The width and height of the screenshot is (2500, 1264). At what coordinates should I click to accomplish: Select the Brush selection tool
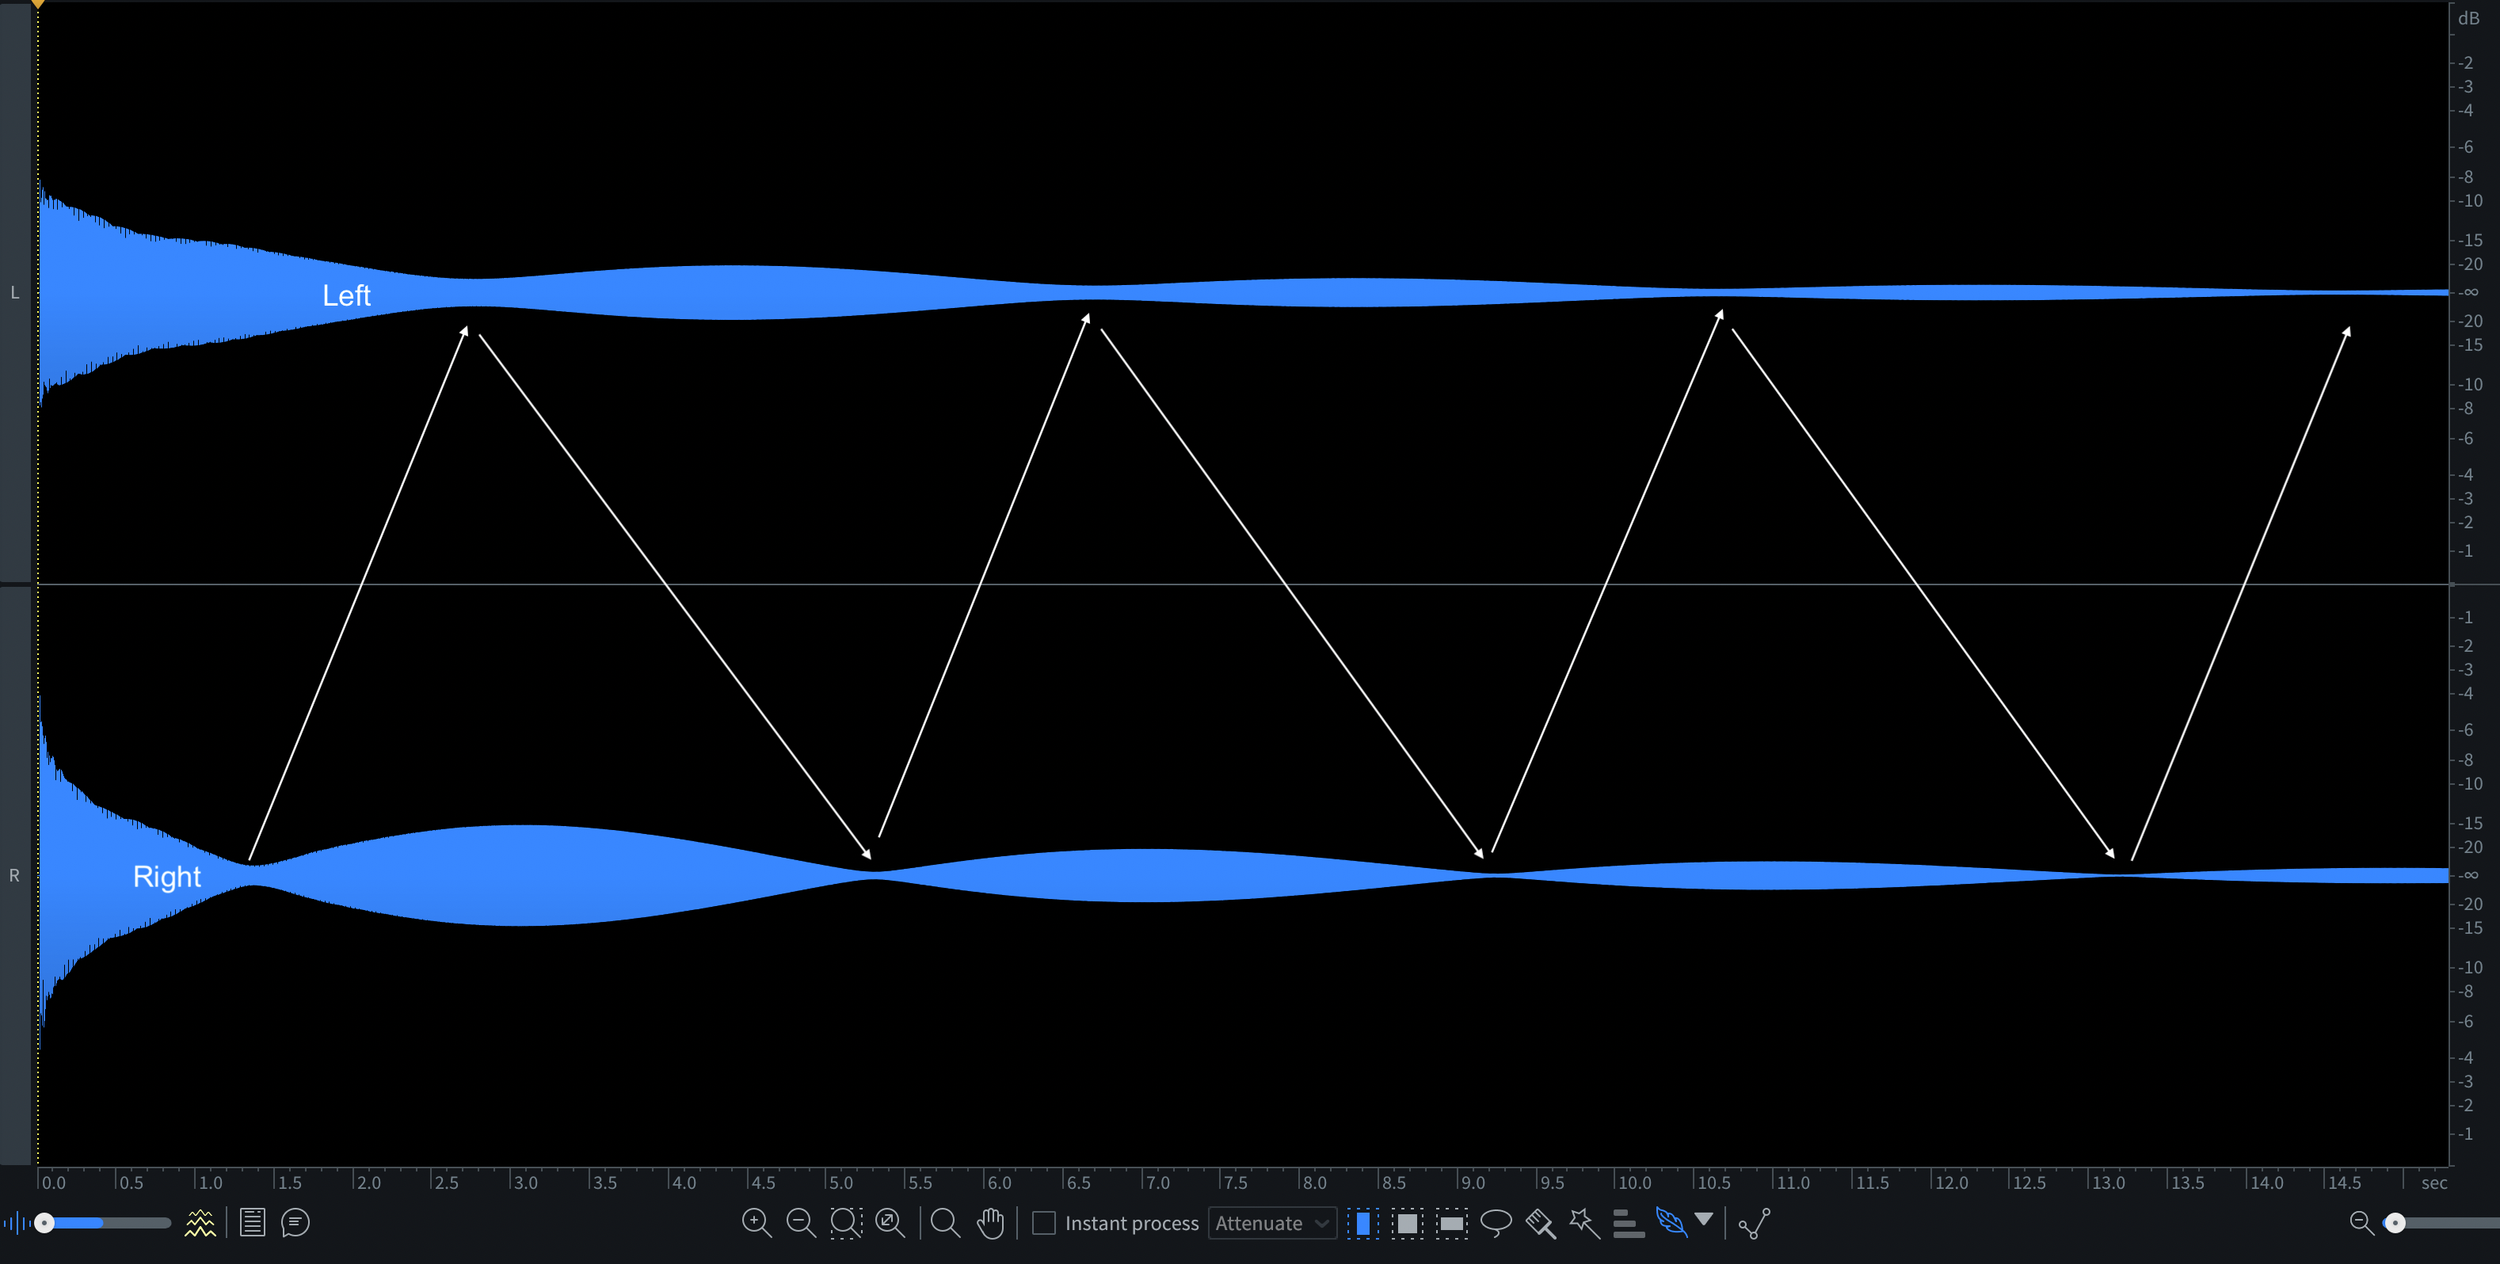(x=1540, y=1222)
